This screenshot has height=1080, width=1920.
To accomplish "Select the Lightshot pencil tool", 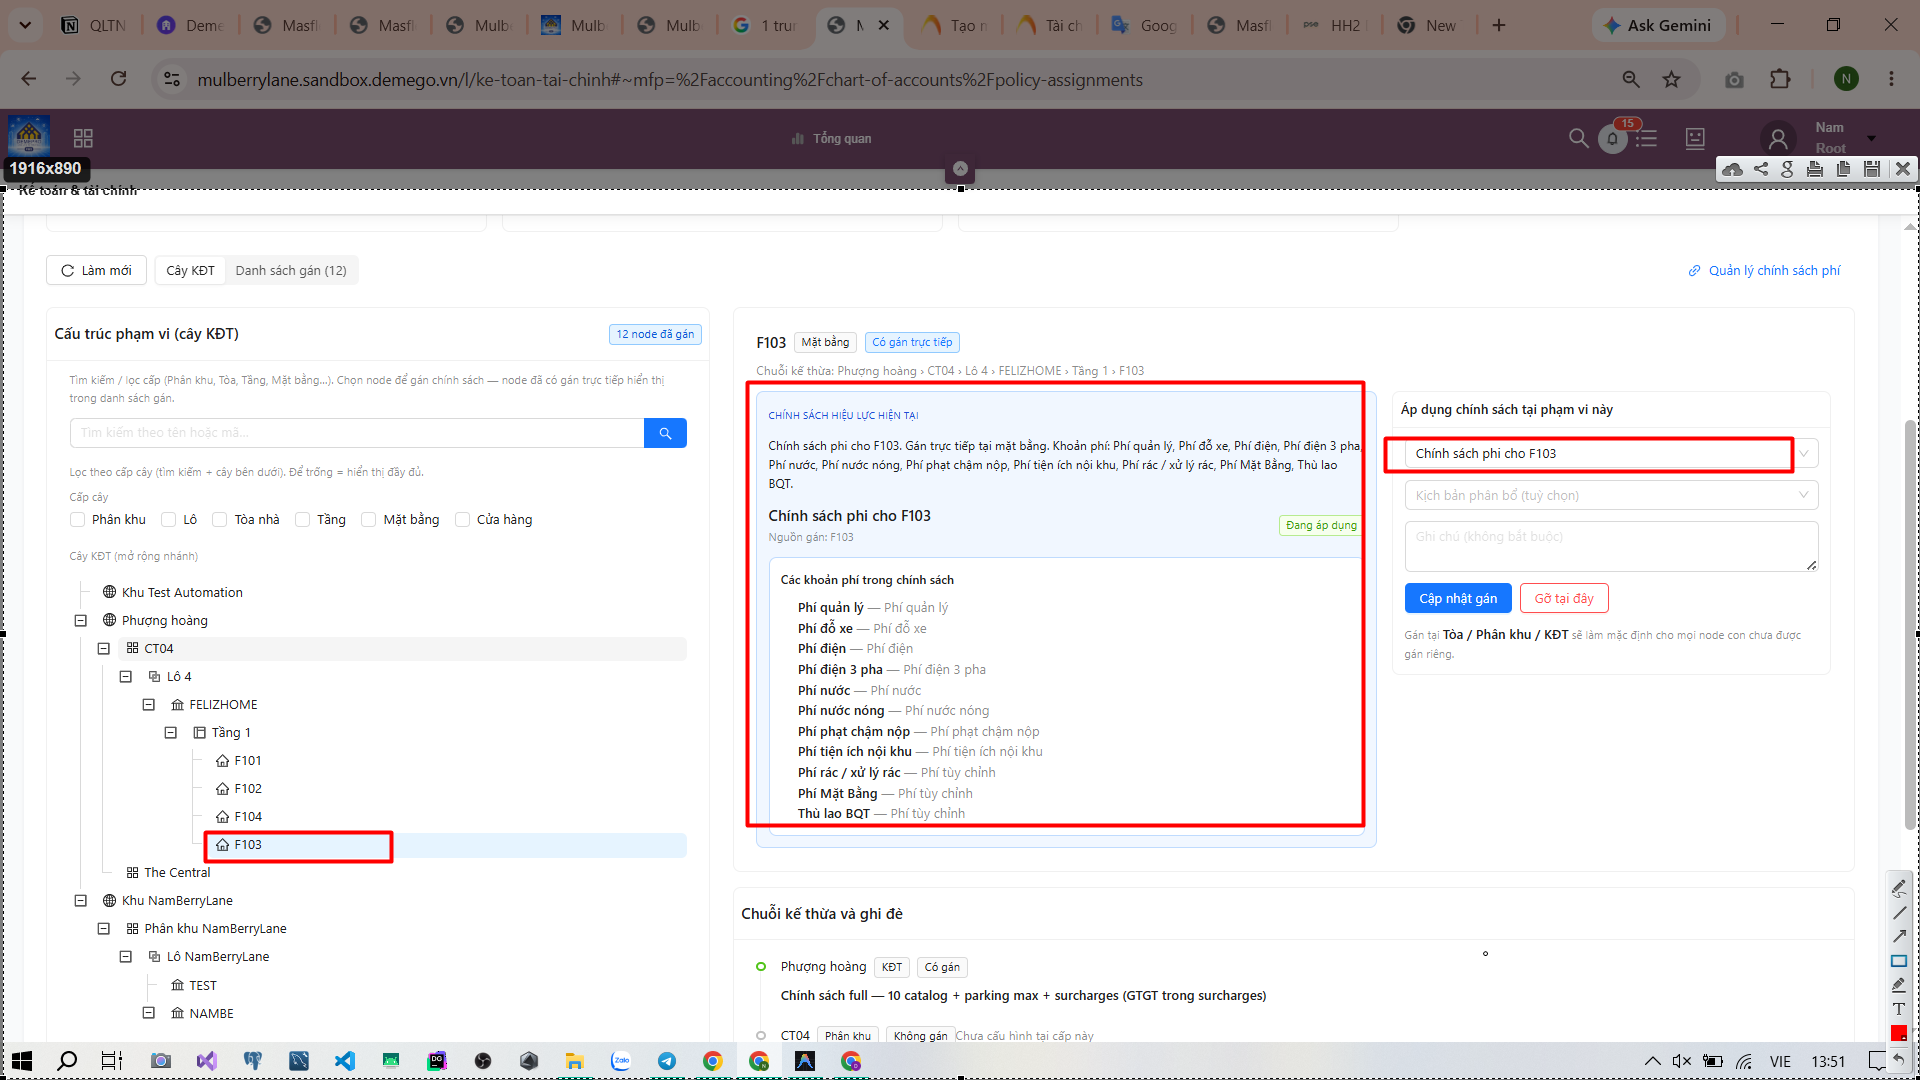I will 1899,887.
